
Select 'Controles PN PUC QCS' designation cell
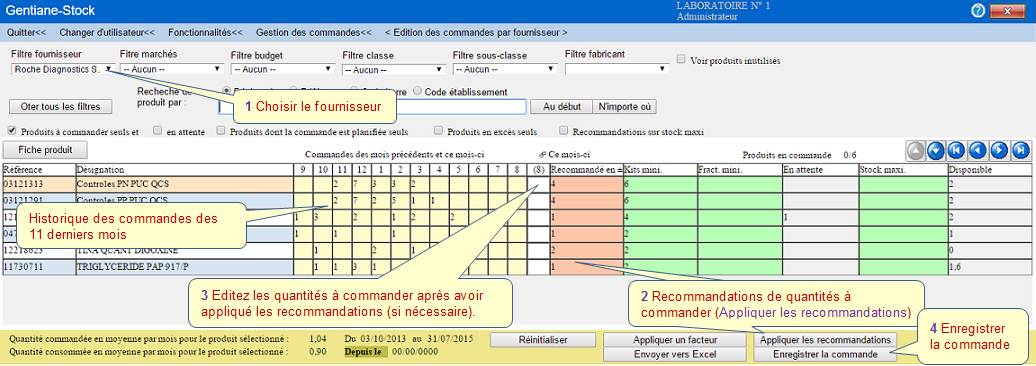184,183
